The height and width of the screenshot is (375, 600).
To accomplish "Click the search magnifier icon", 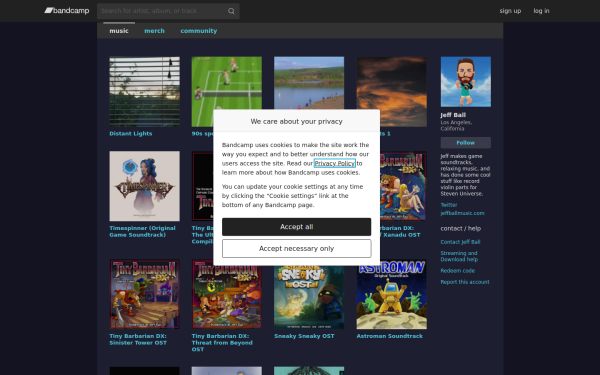I will (x=231, y=11).
